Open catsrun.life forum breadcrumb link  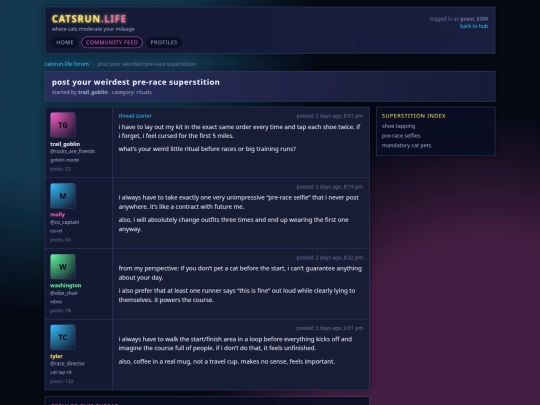[x=67, y=64]
